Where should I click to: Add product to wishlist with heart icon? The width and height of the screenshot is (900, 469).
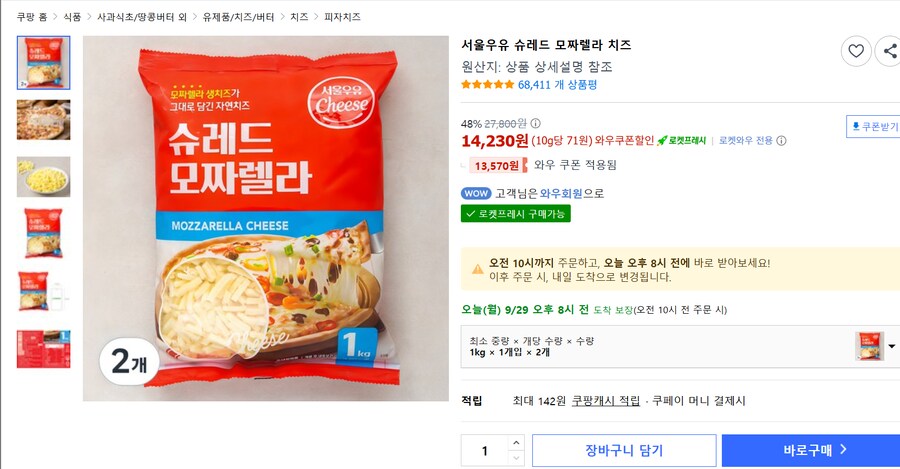[856, 51]
